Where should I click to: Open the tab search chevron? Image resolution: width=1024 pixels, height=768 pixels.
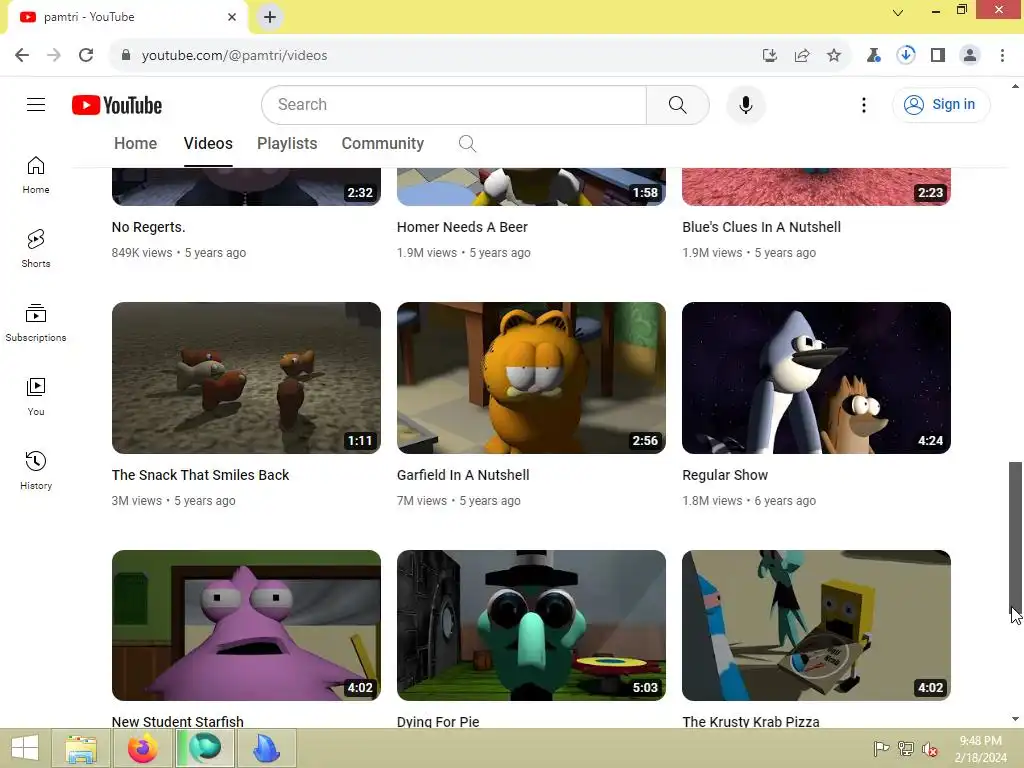point(898,12)
